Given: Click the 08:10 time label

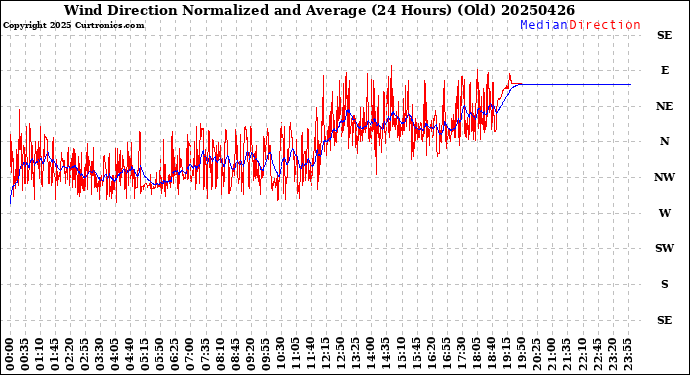Looking at the screenshot, I should point(220,354).
